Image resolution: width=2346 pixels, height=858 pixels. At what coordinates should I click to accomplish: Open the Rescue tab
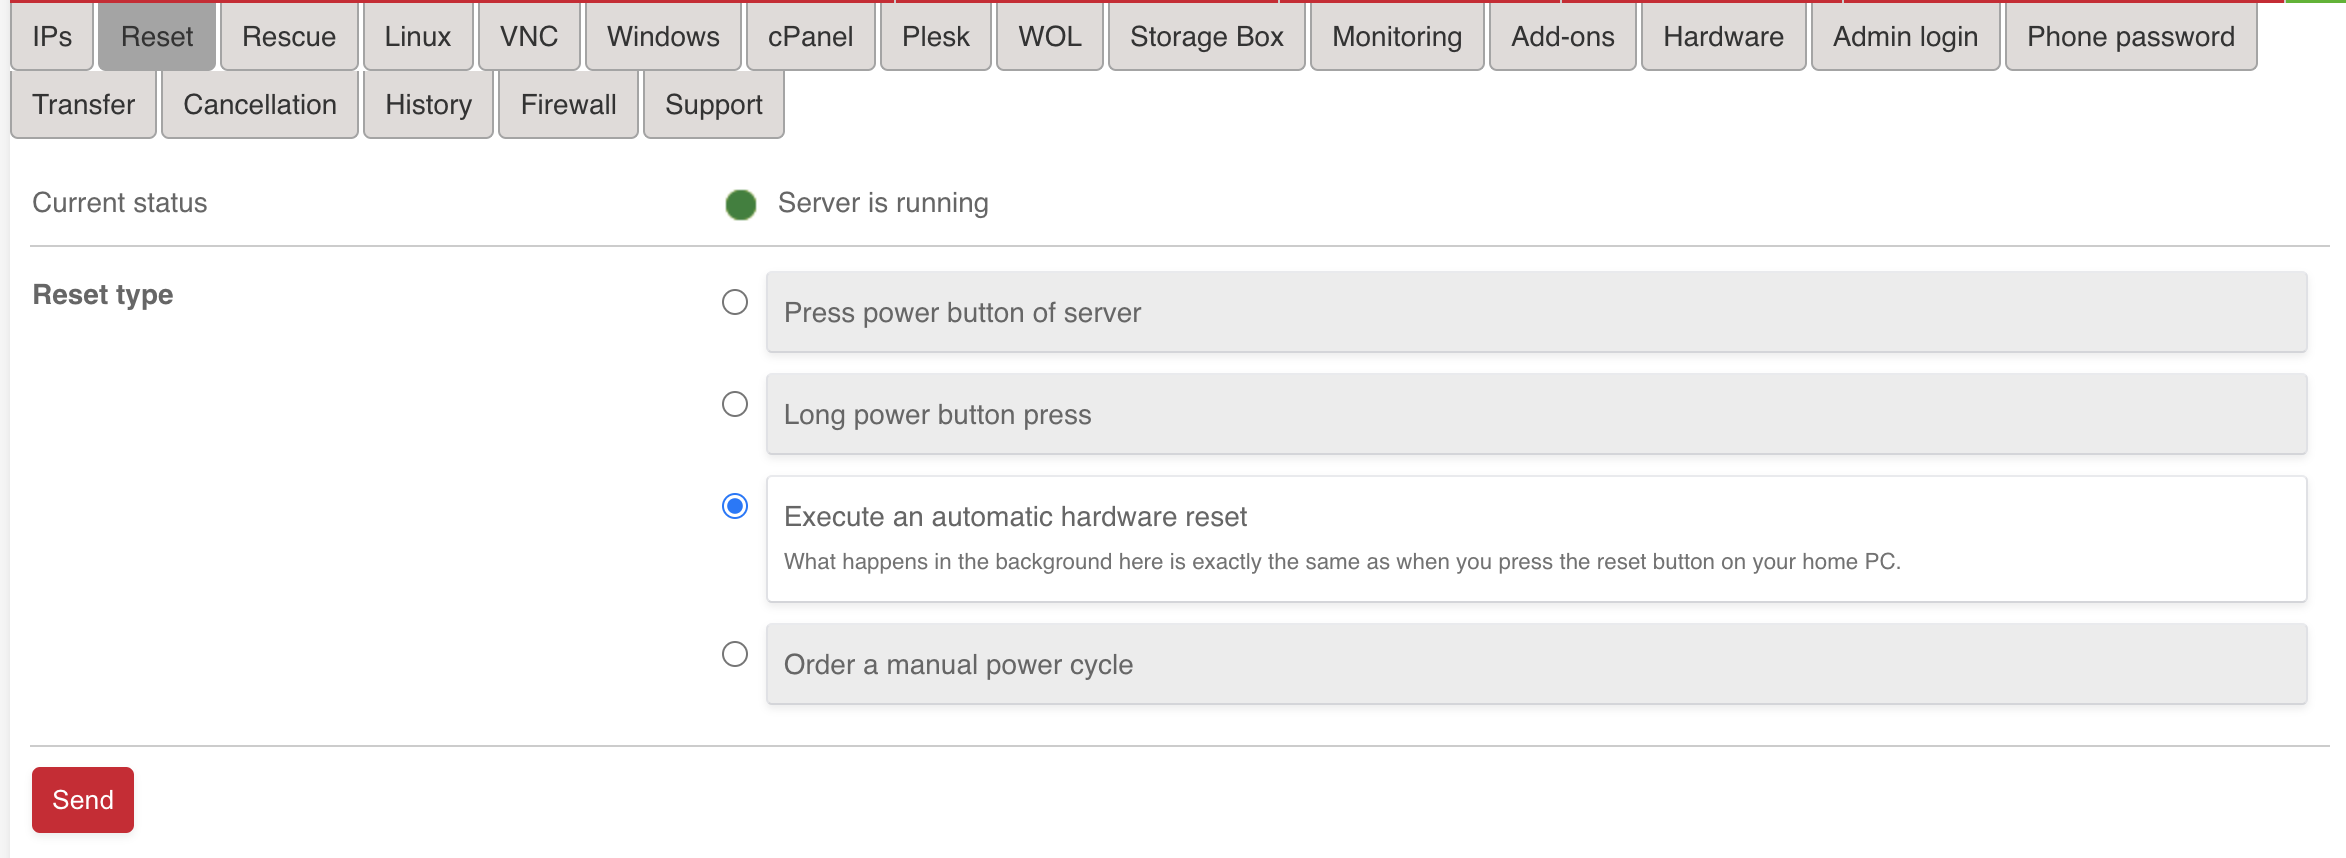tap(289, 37)
